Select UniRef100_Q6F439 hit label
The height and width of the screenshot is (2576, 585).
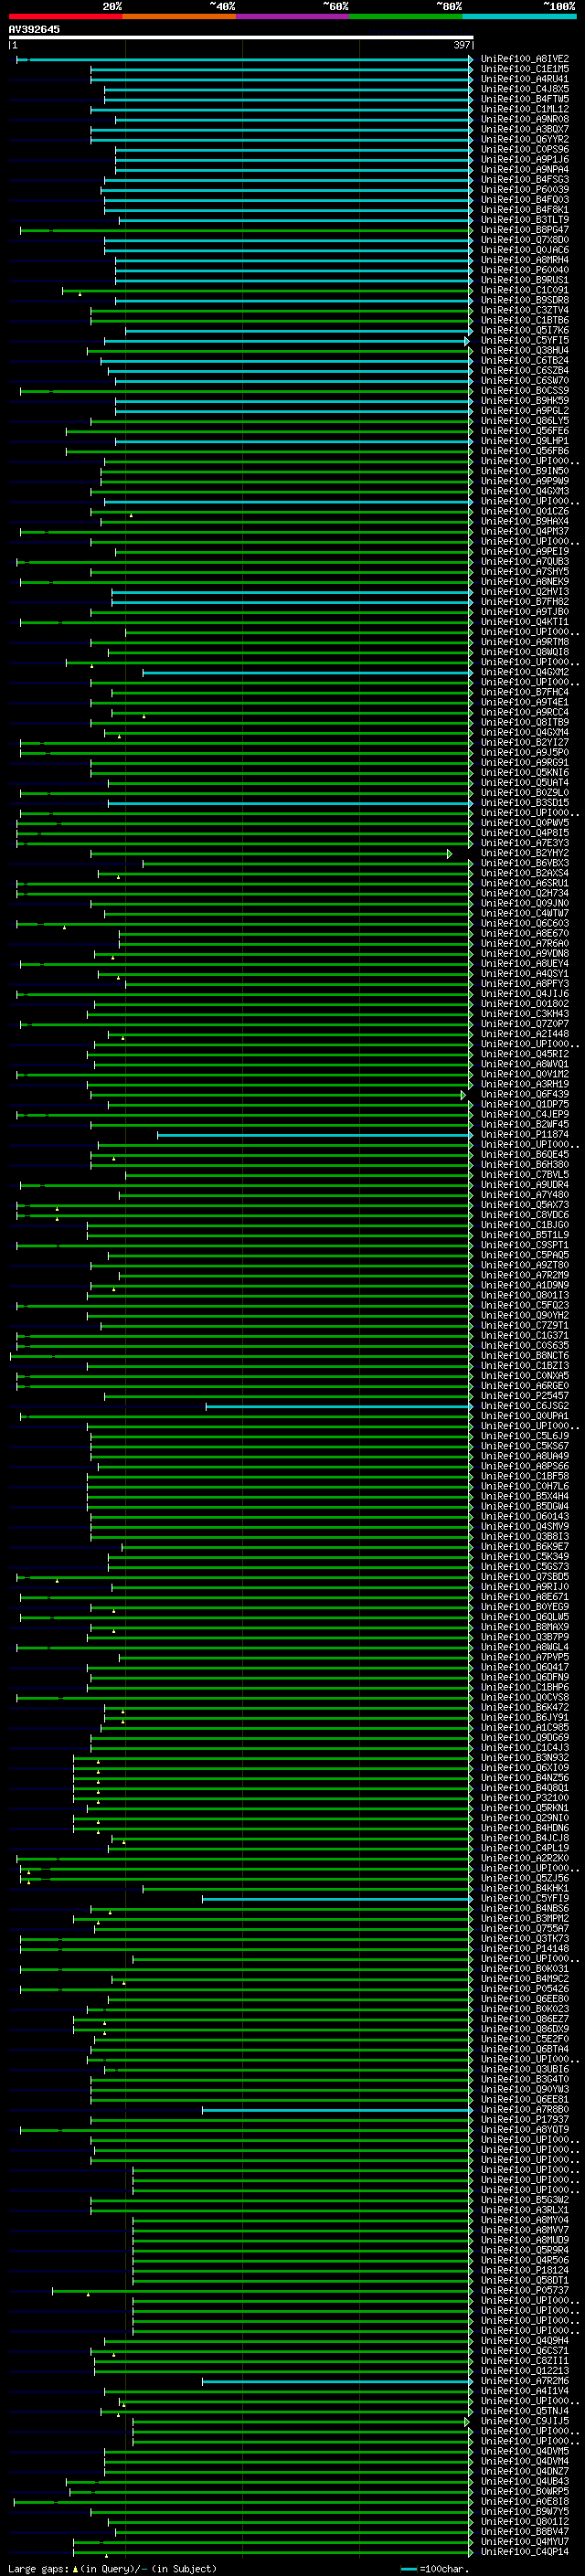(524, 1095)
